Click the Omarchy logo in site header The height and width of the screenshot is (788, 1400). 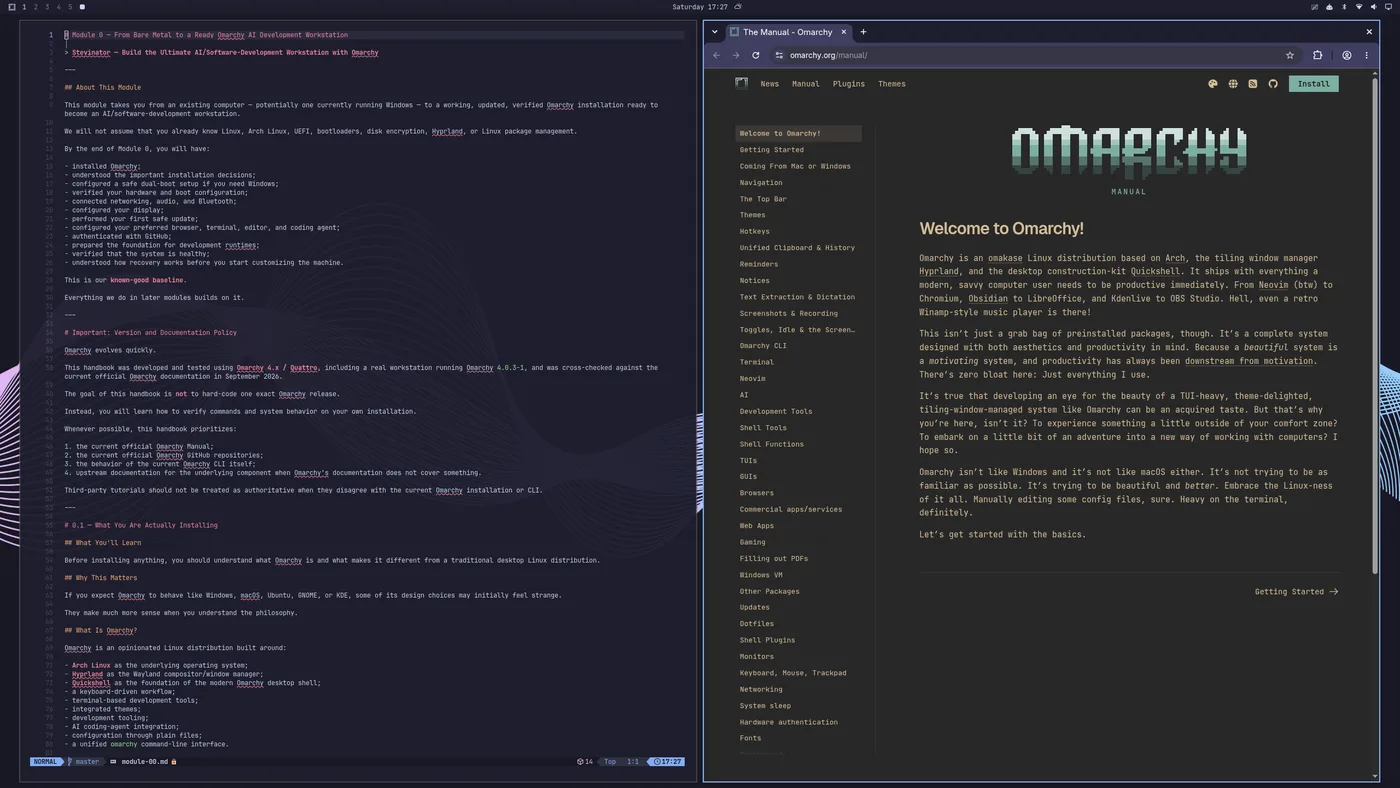[x=741, y=84]
